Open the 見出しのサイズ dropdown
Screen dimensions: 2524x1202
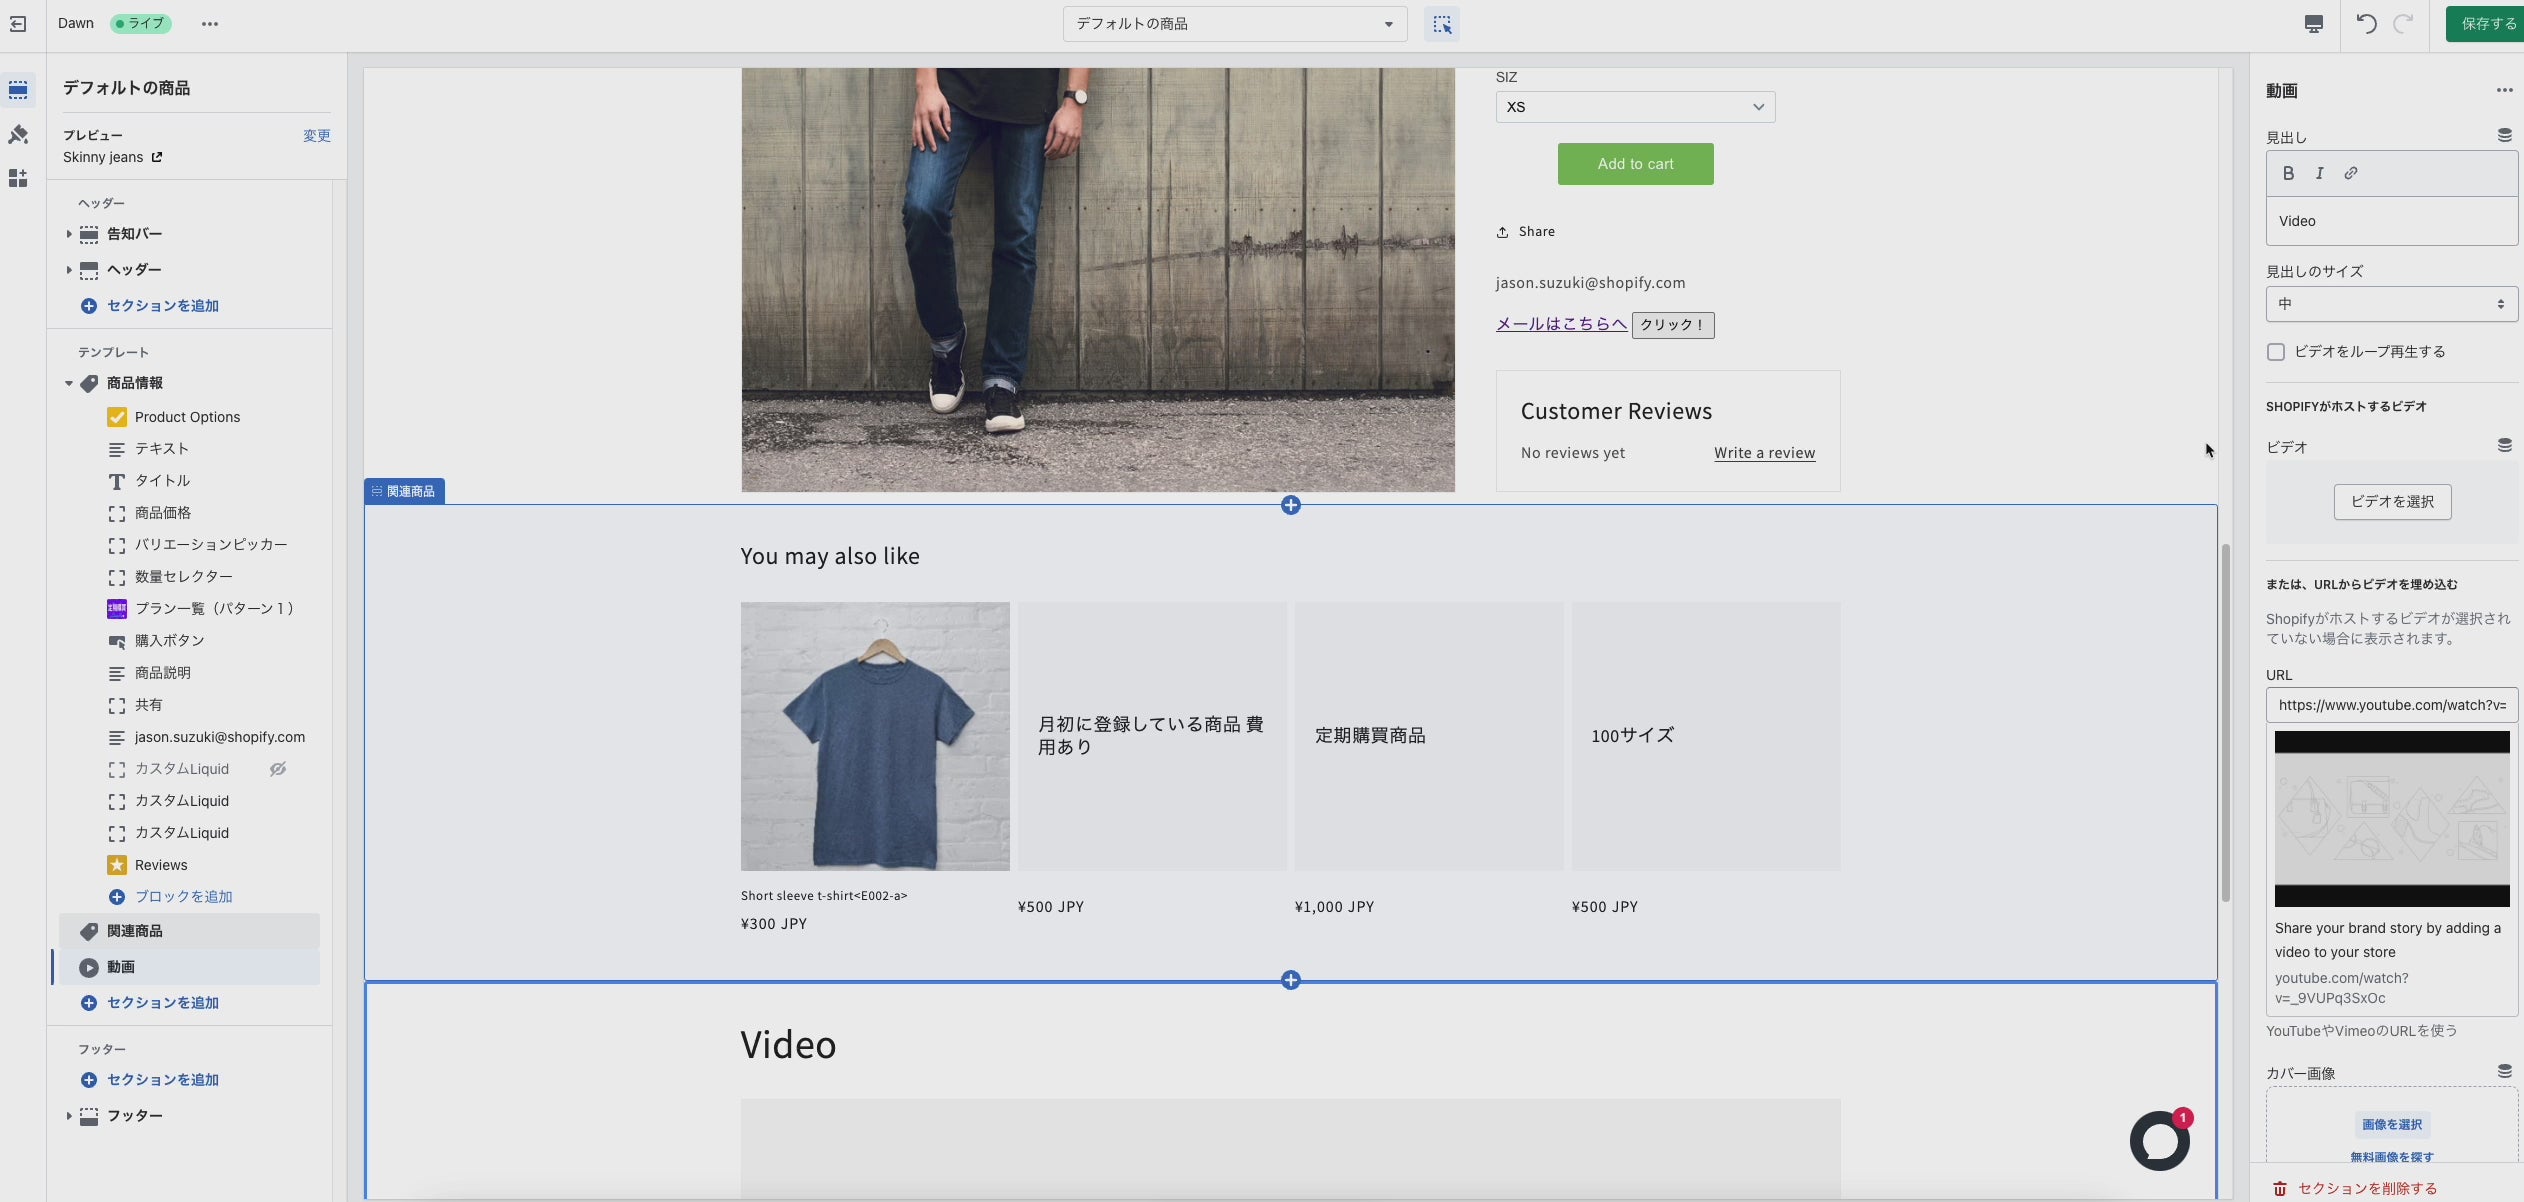click(2390, 304)
